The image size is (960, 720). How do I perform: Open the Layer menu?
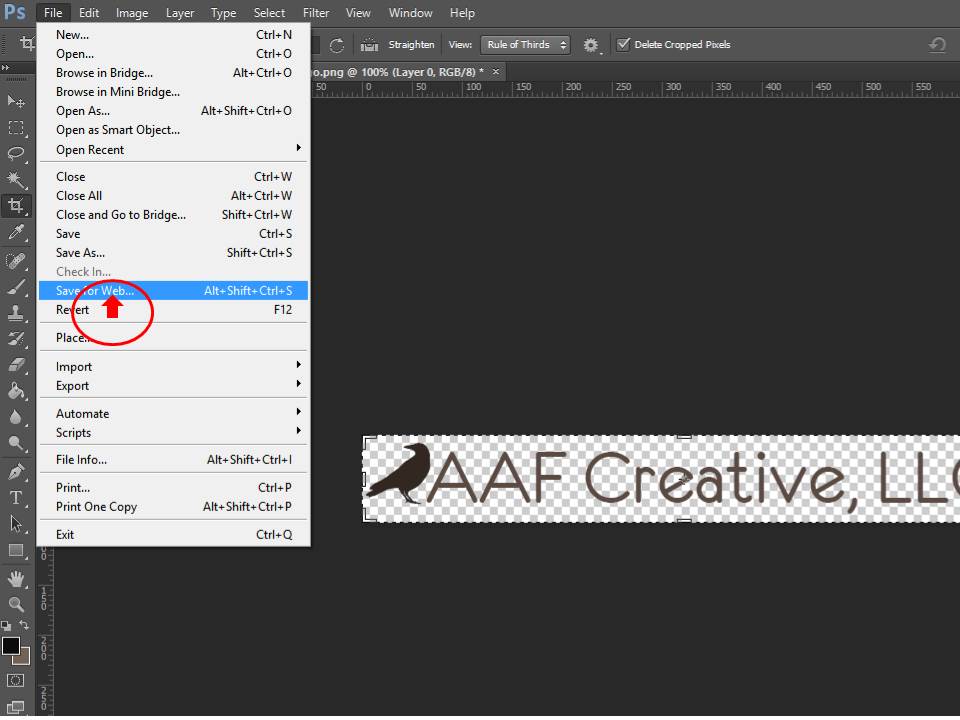[180, 13]
